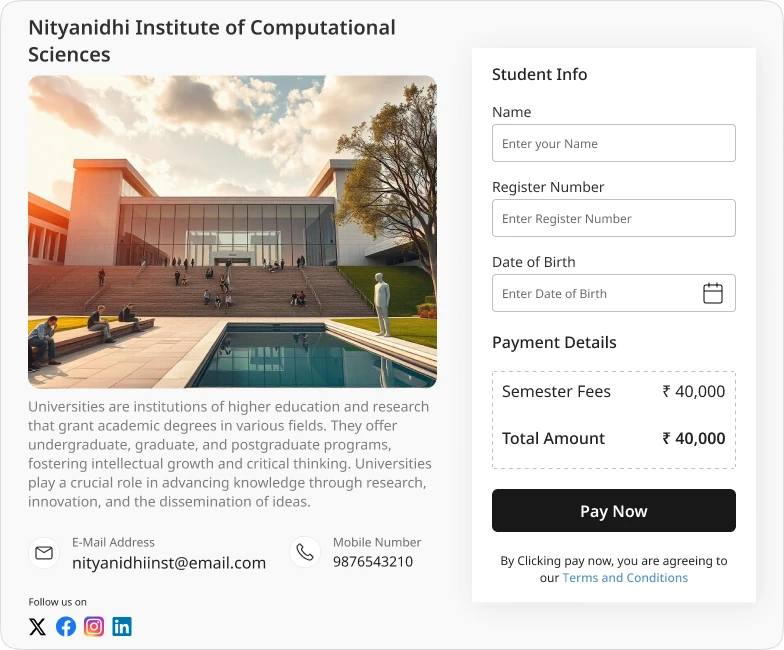Focus the Enter your Name field
The height and width of the screenshot is (650, 784).
coord(614,143)
